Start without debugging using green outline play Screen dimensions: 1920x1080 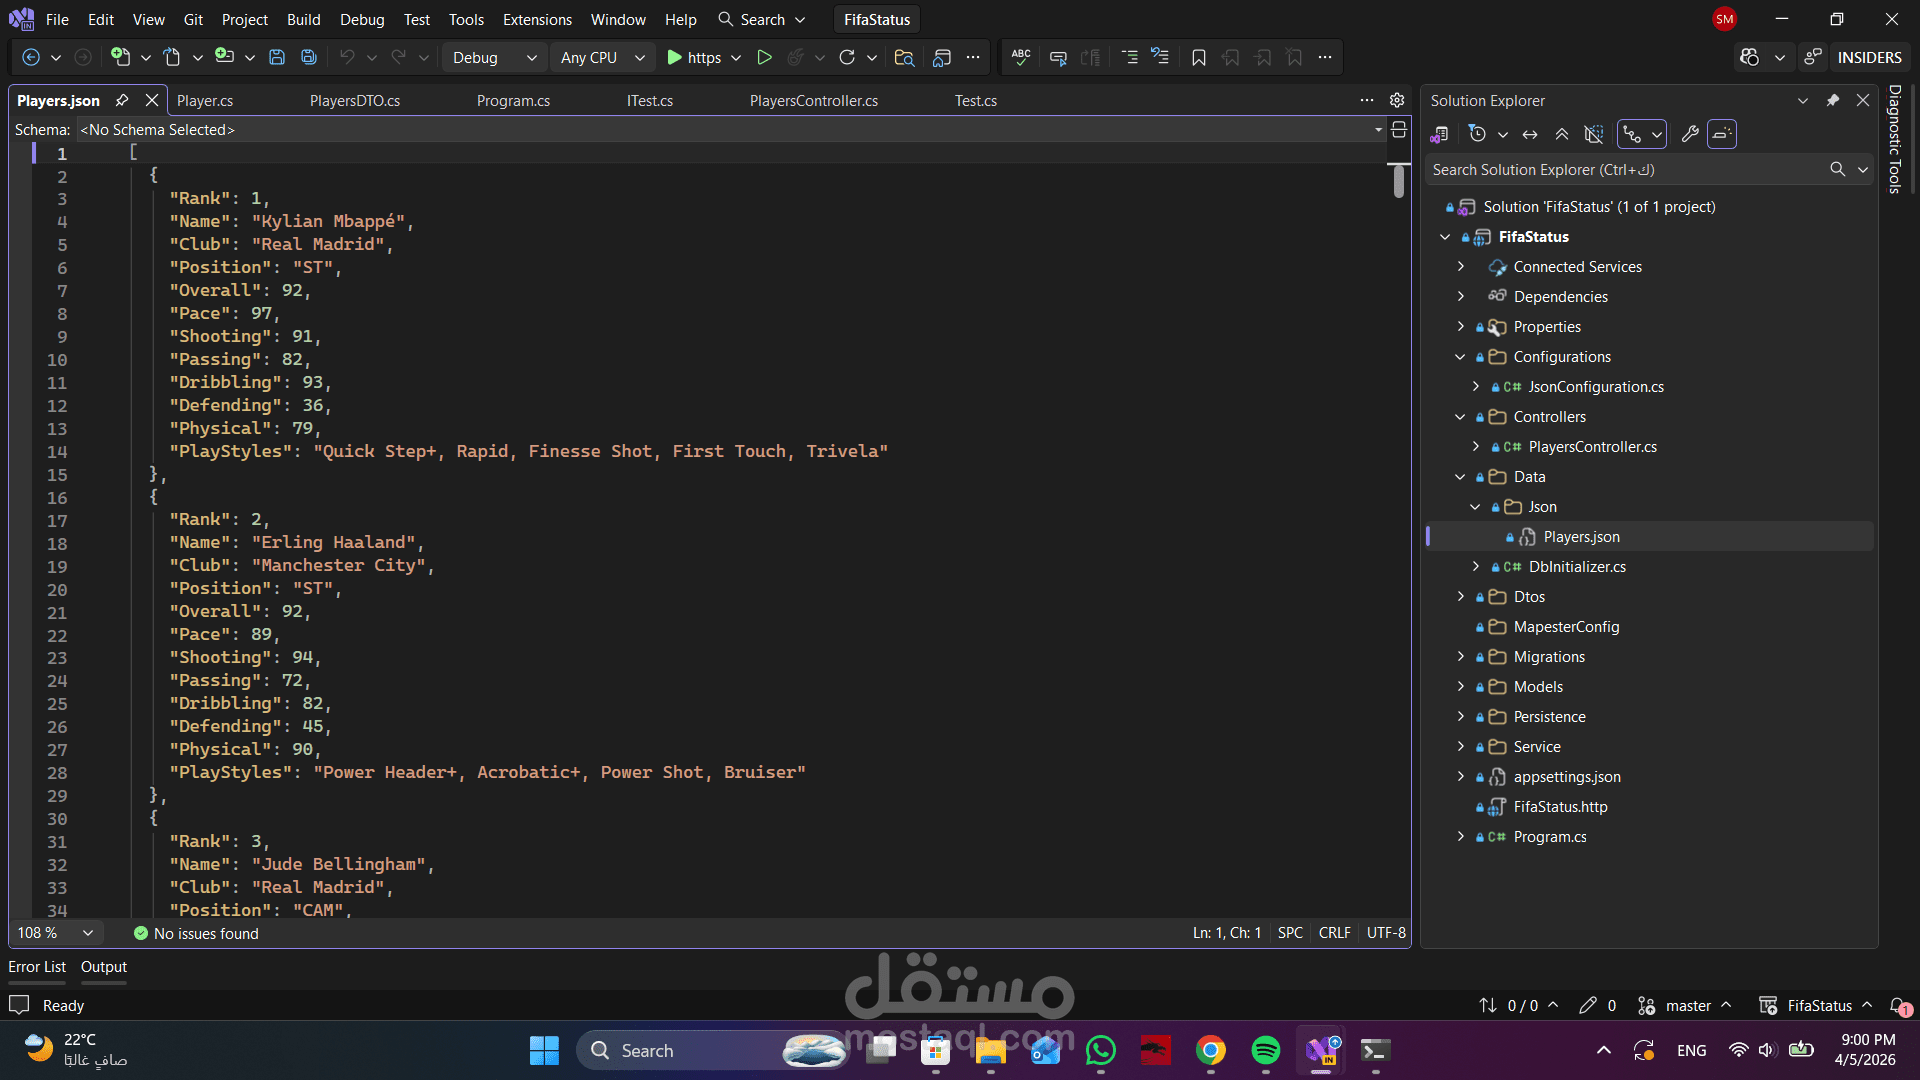click(x=764, y=57)
